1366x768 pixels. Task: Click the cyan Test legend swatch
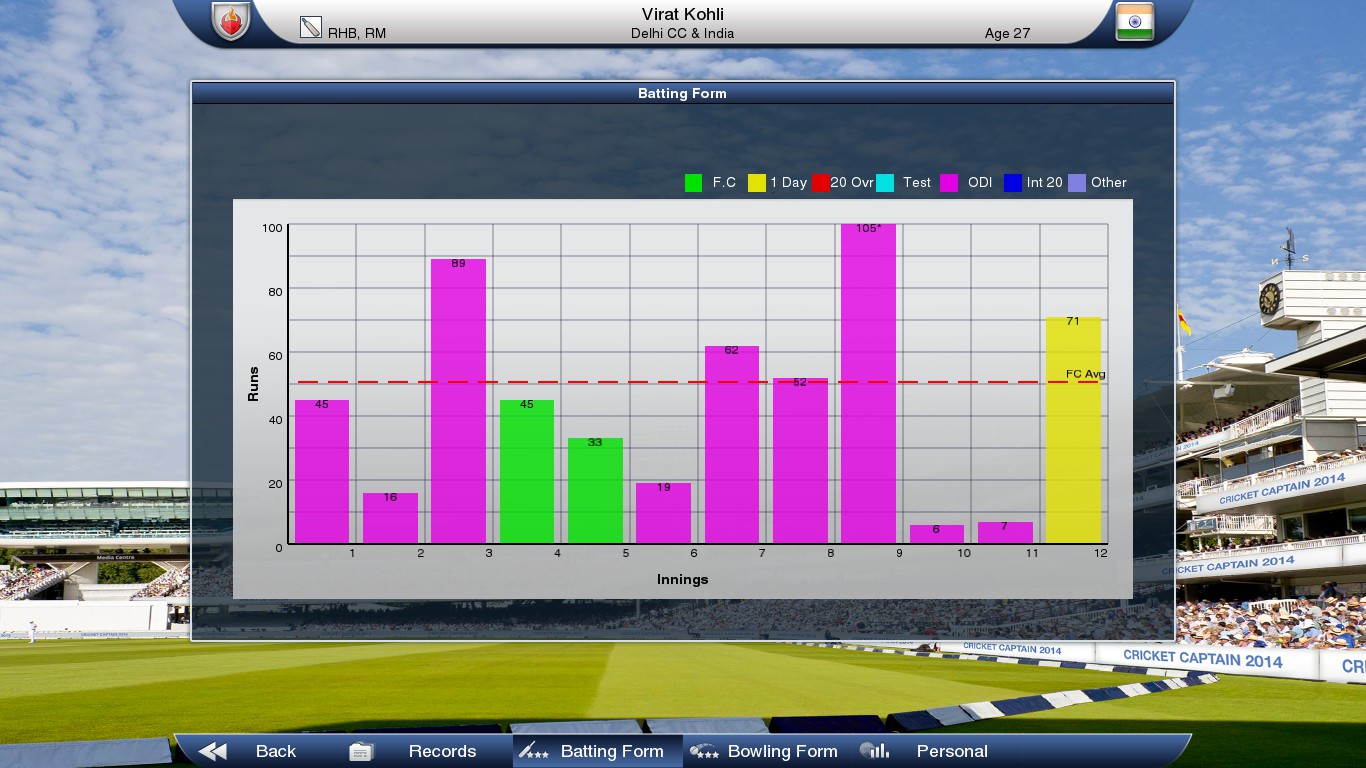tap(885, 183)
